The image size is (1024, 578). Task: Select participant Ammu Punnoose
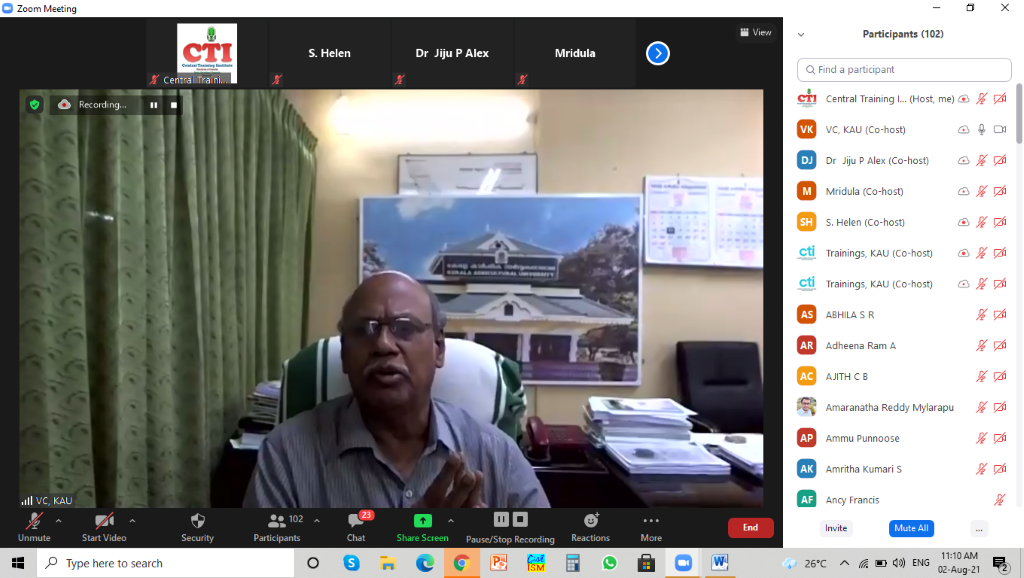point(904,438)
